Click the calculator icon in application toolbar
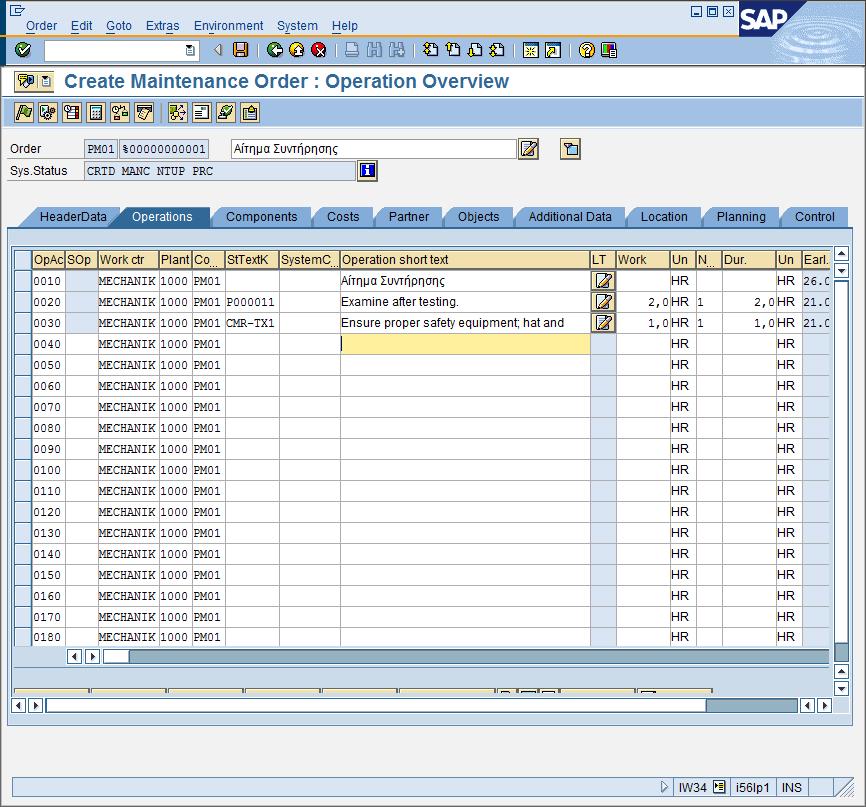This screenshot has width=866, height=807. (x=96, y=113)
